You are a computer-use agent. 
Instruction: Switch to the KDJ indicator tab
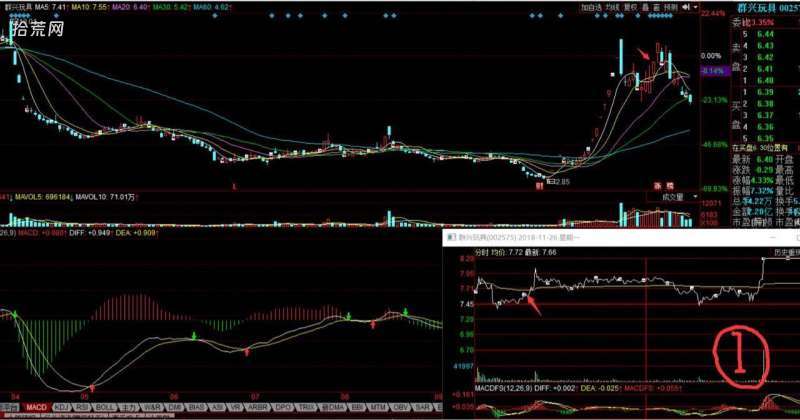click(x=61, y=407)
